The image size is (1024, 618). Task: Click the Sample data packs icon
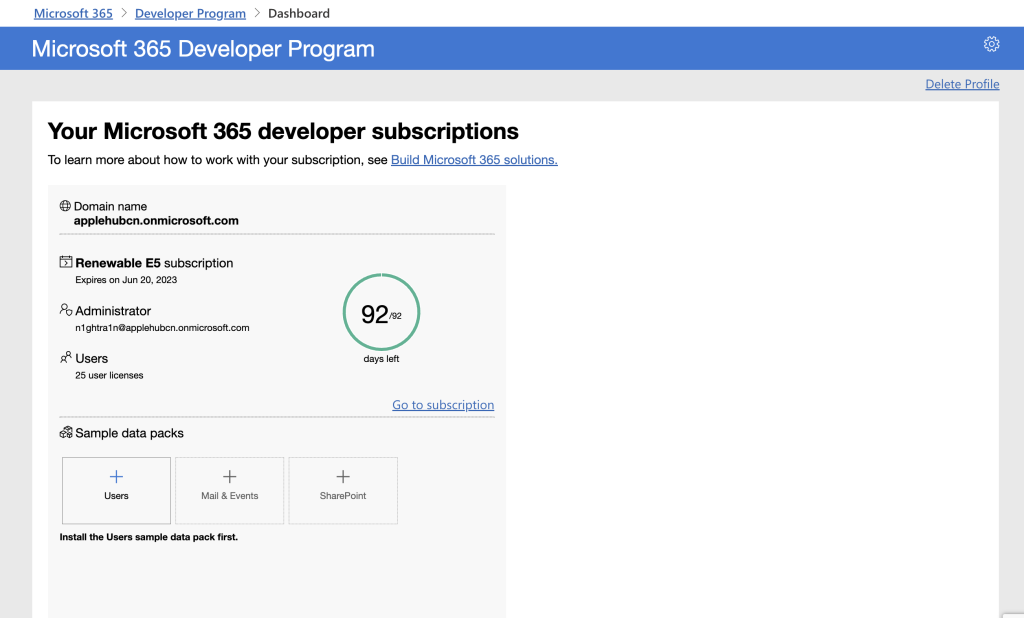click(66, 433)
